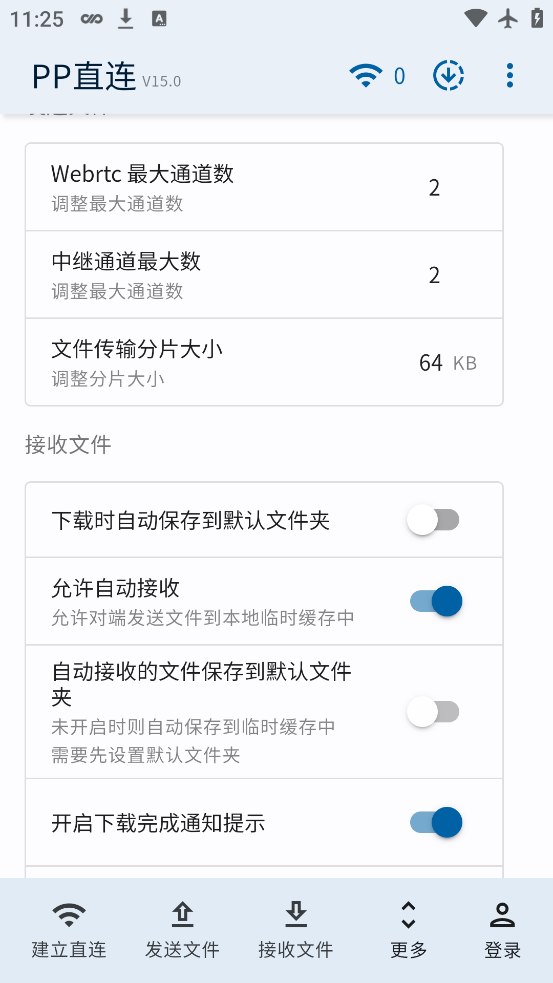Tap the PP直连 app title

point(84,76)
